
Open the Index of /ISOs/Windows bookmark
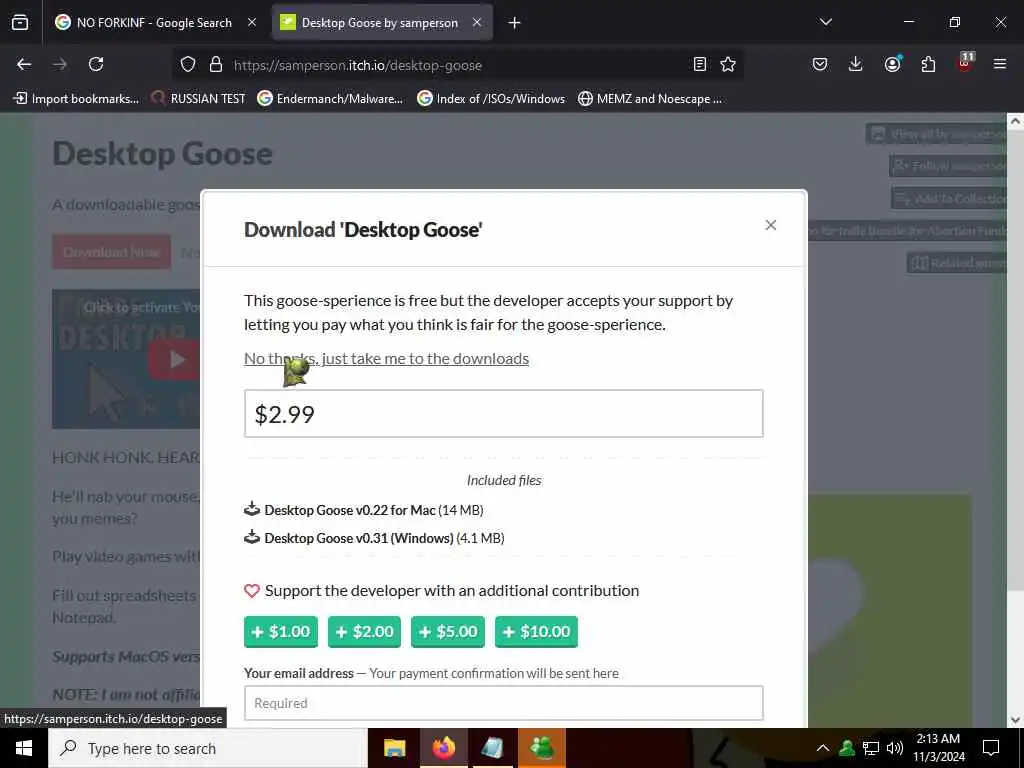tap(491, 99)
